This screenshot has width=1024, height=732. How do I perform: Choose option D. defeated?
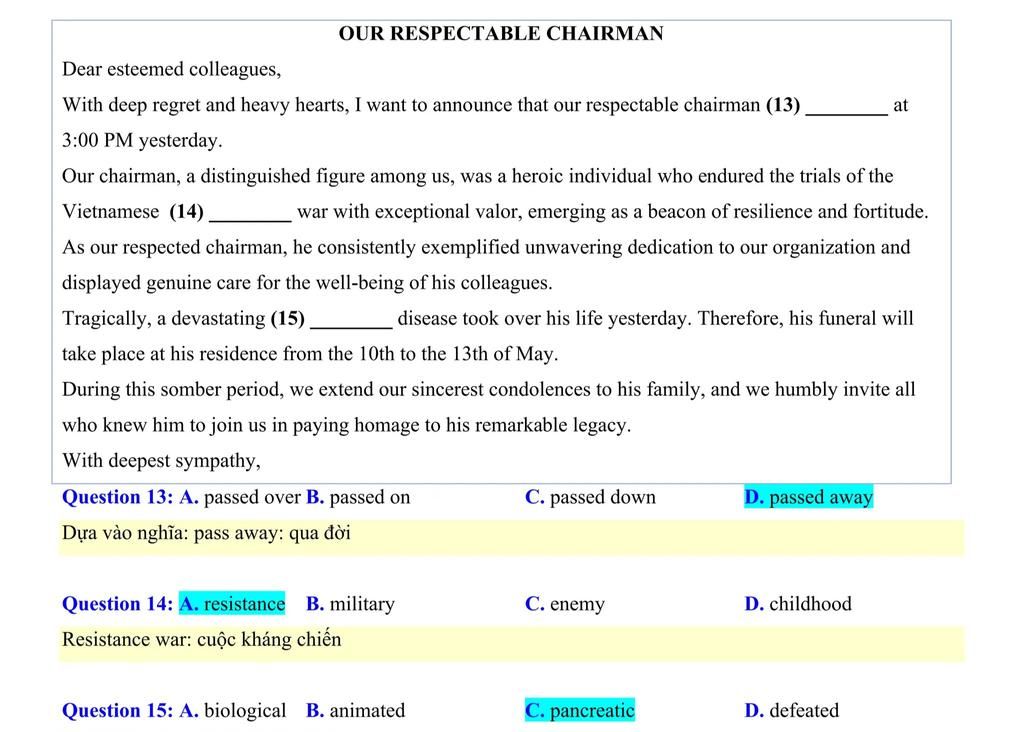pyautogui.click(x=792, y=711)
